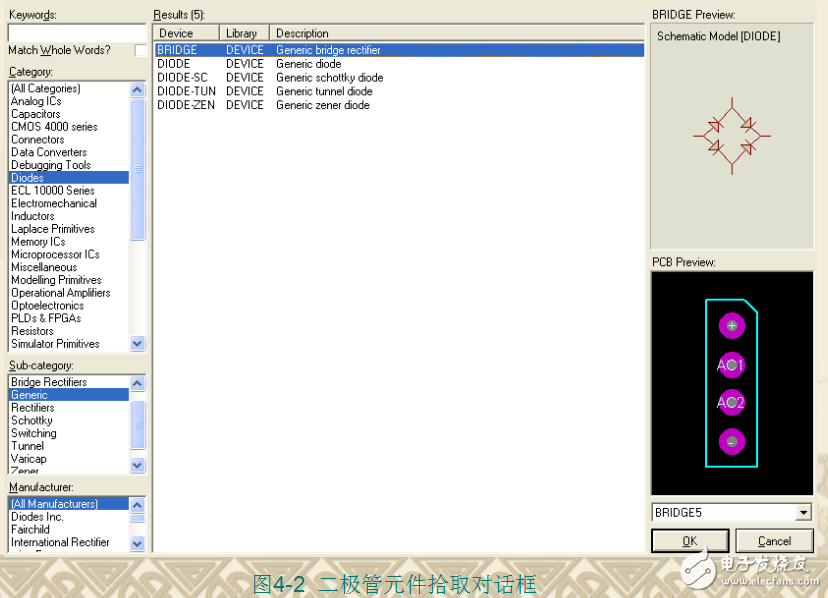828x598 pixels.
Task: Sort results by Library column header
Action: (244, 34)
